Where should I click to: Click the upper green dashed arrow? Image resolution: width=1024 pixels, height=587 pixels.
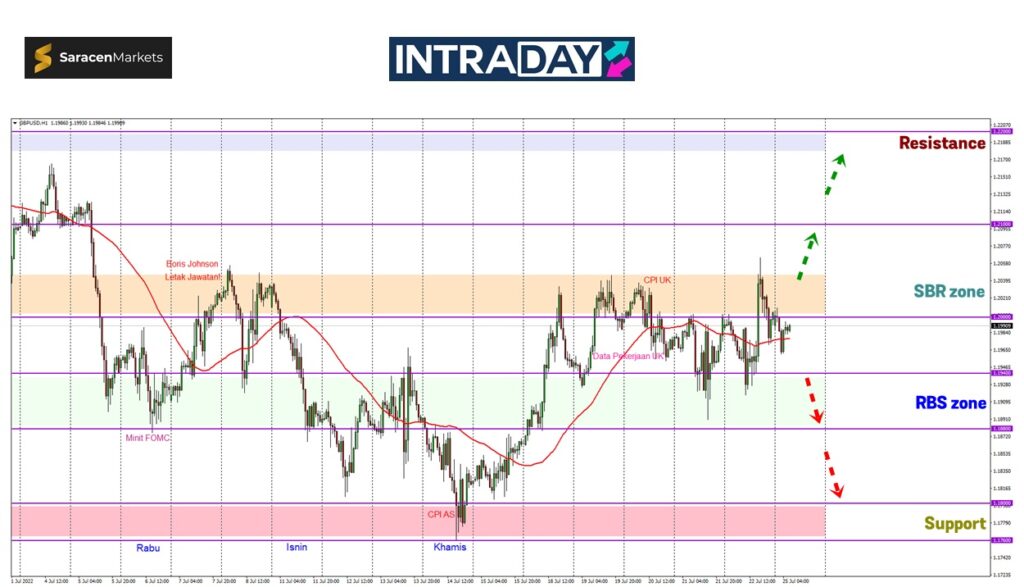point(834,174)
